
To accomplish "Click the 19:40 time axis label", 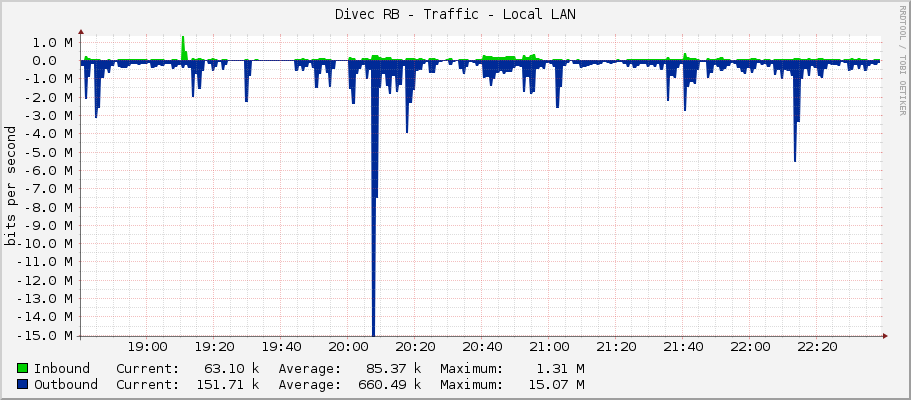I will pos(281,347).
